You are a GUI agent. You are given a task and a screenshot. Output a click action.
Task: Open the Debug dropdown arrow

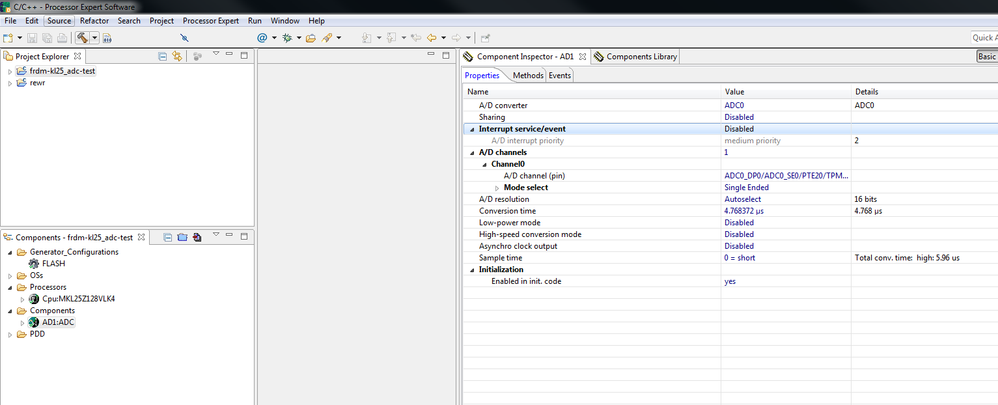coord(299,38)
